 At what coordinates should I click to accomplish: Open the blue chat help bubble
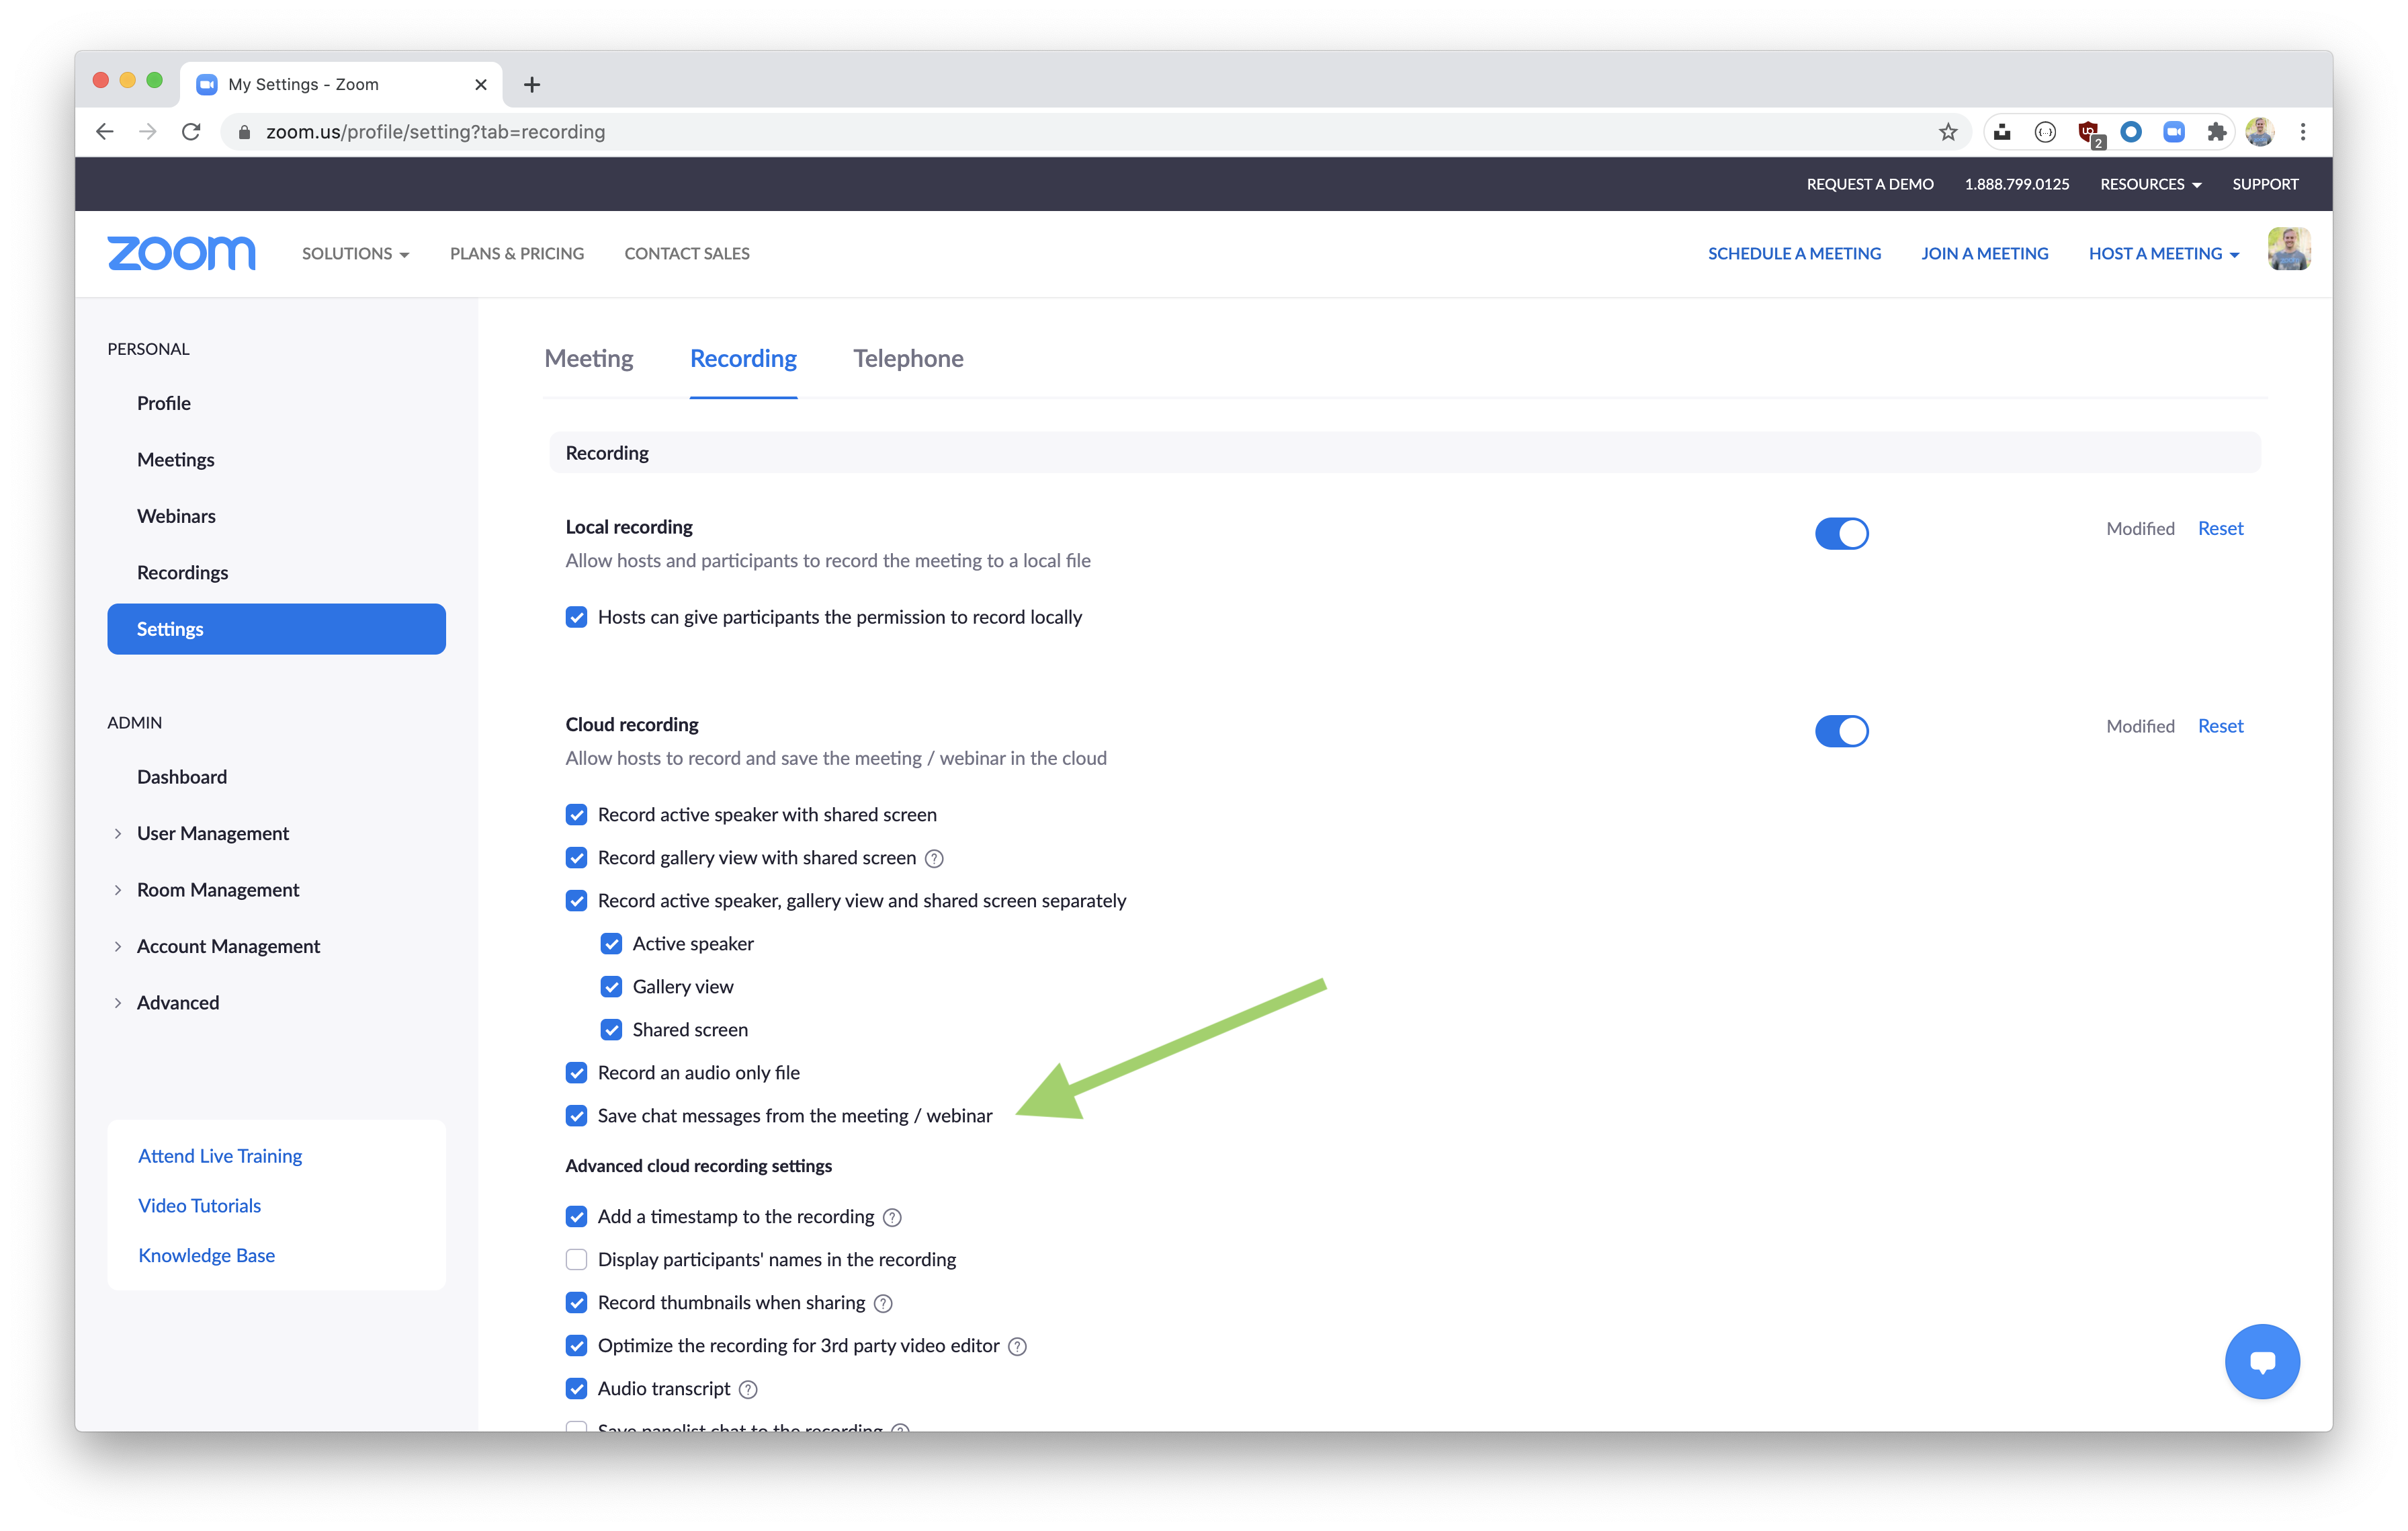[x=2261, y=1361]
